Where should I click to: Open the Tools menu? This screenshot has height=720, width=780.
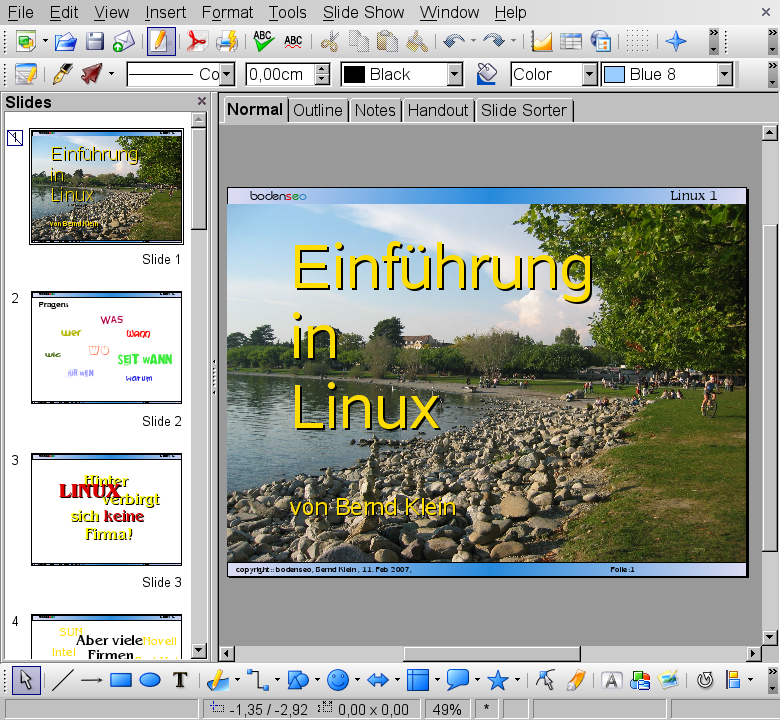coord(288,12)
